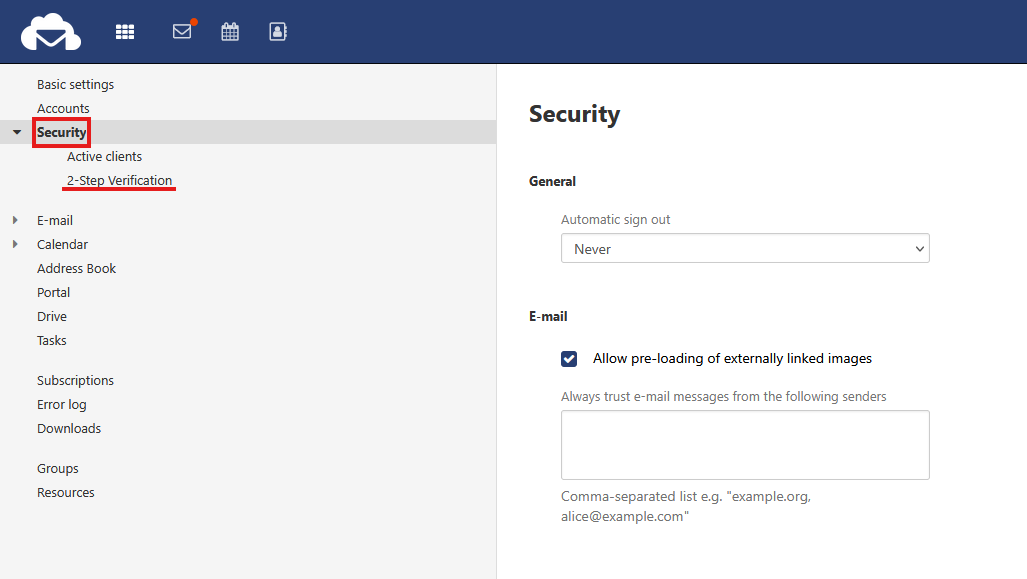Expand the E-mail settings arrow
This screenshot has height=579, width=1027.
[x=15, y=220]
